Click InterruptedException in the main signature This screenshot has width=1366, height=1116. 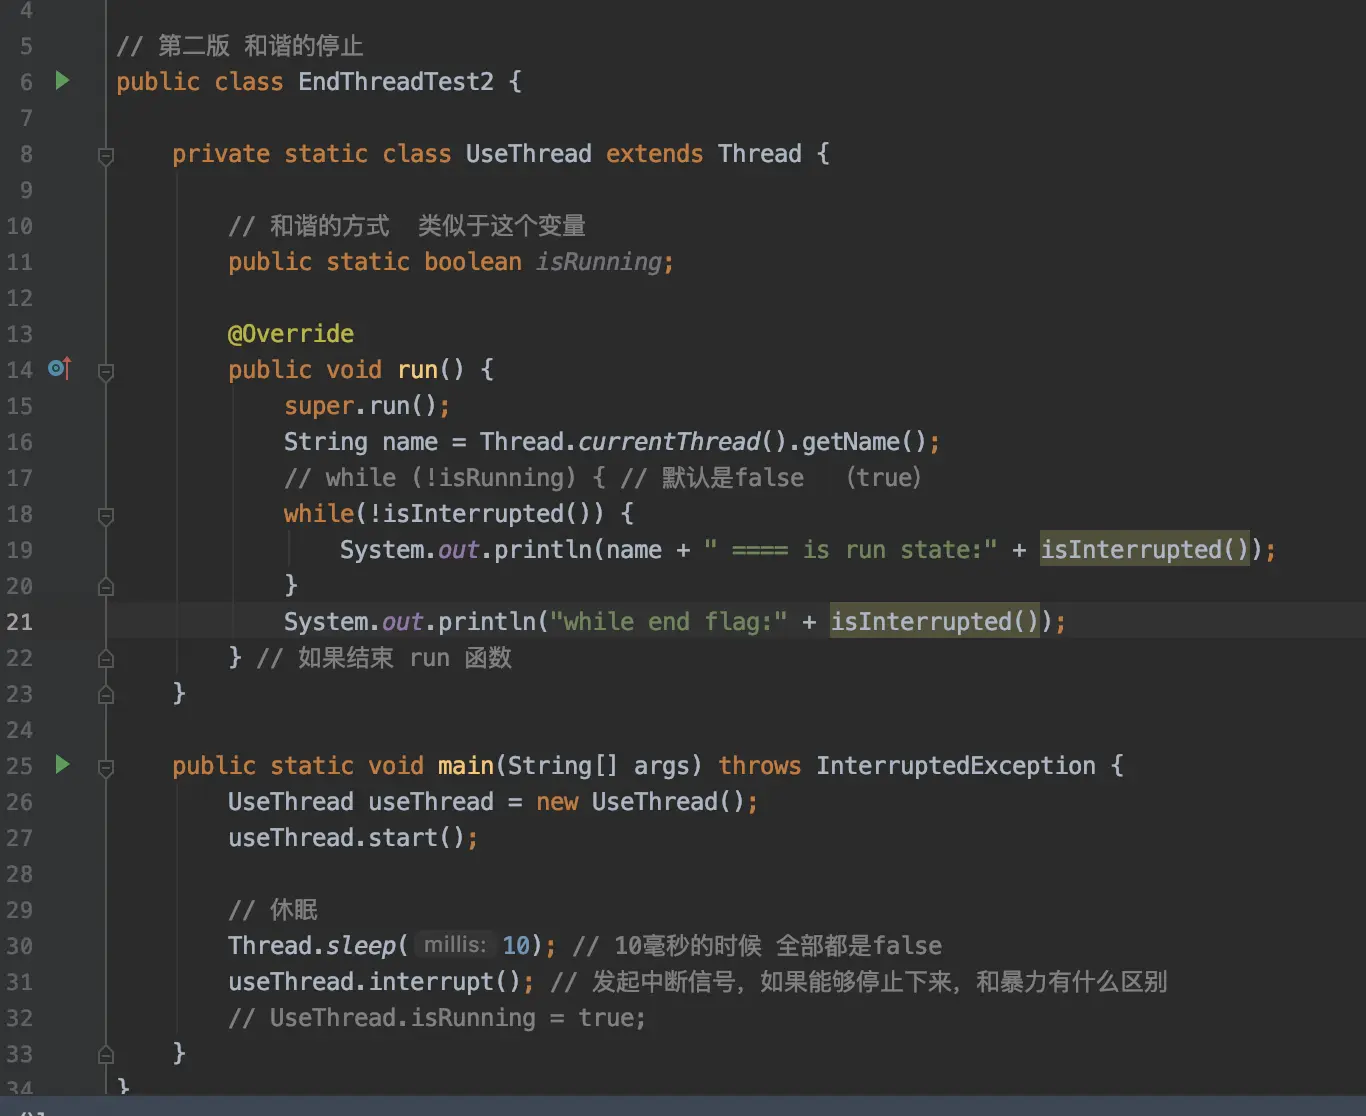[955, 765]
